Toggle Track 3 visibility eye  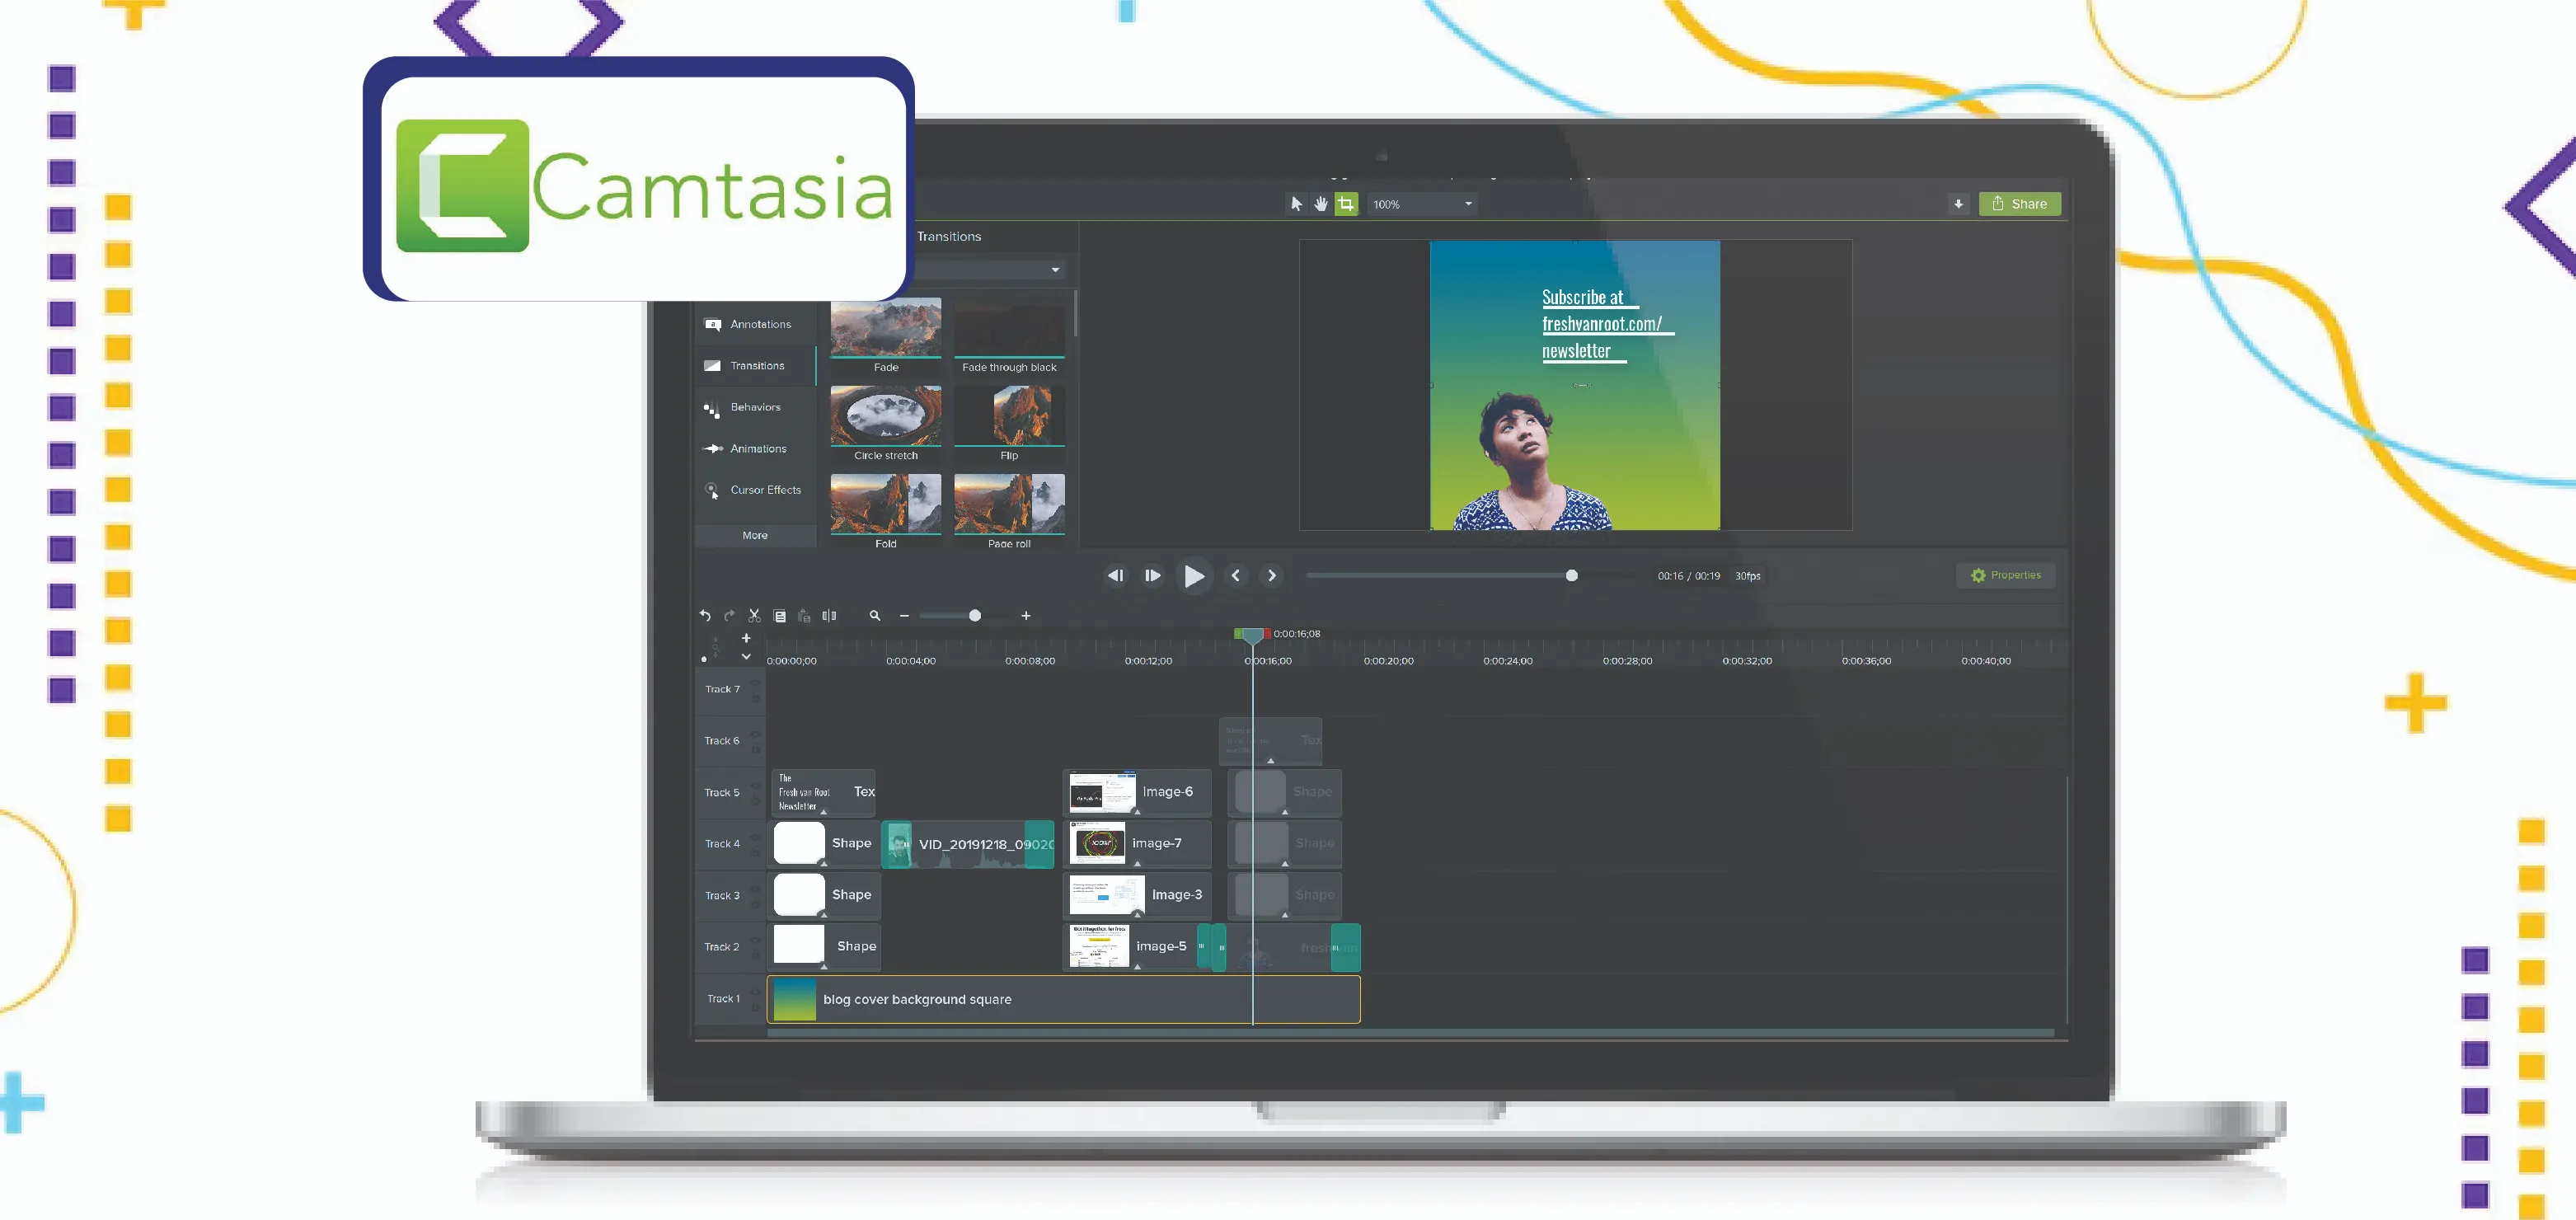click(756, 889)
